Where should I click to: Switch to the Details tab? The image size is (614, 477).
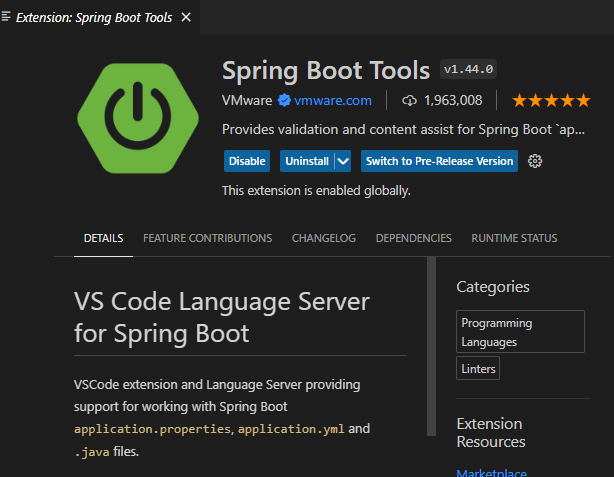103,238
